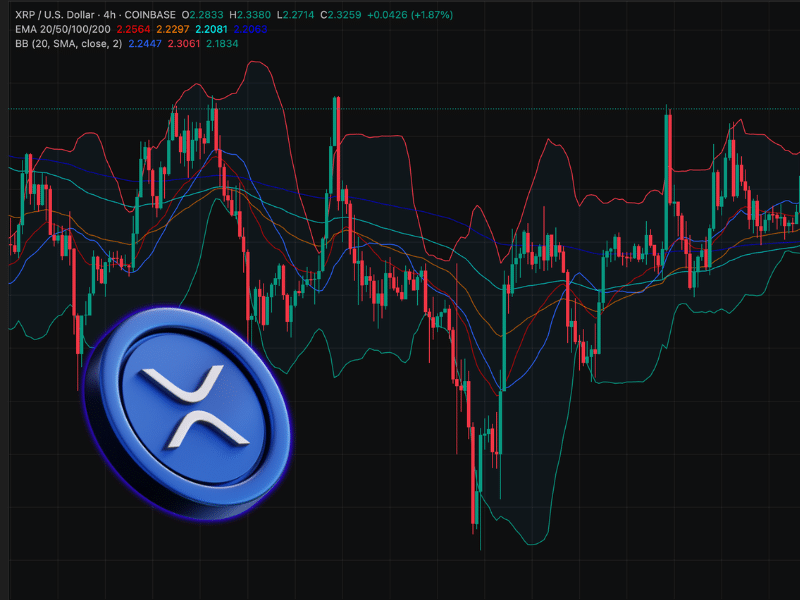Click the EMA 200 value 2.2063
Image resolution: width=800 pixels, height=600 pixels.
pyautogui.click(x=250, y=29)
